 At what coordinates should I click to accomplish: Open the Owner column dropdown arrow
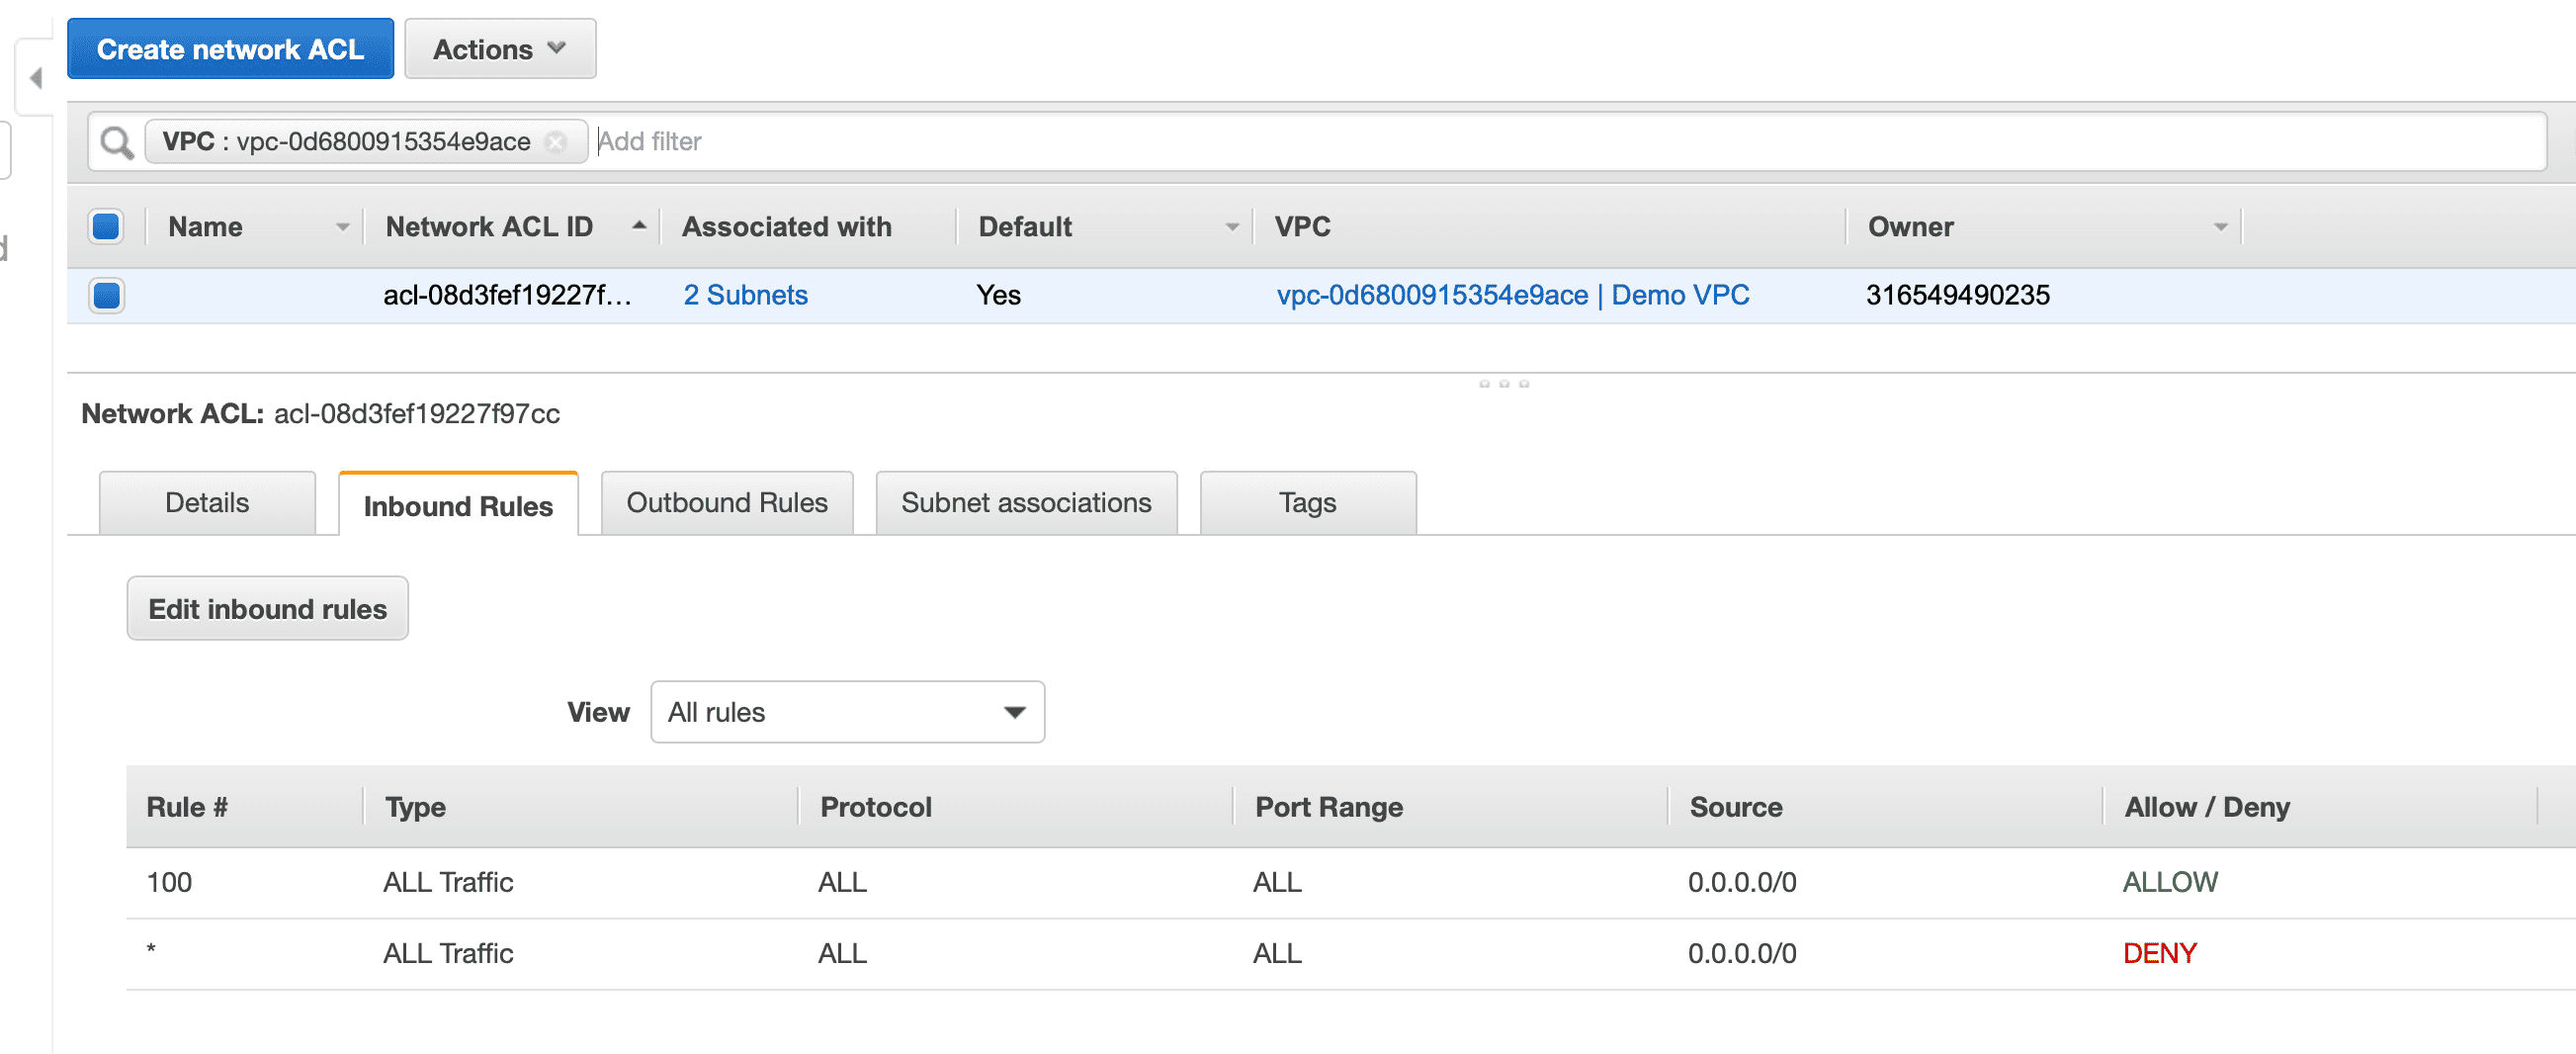click(x=2220, y=227)
